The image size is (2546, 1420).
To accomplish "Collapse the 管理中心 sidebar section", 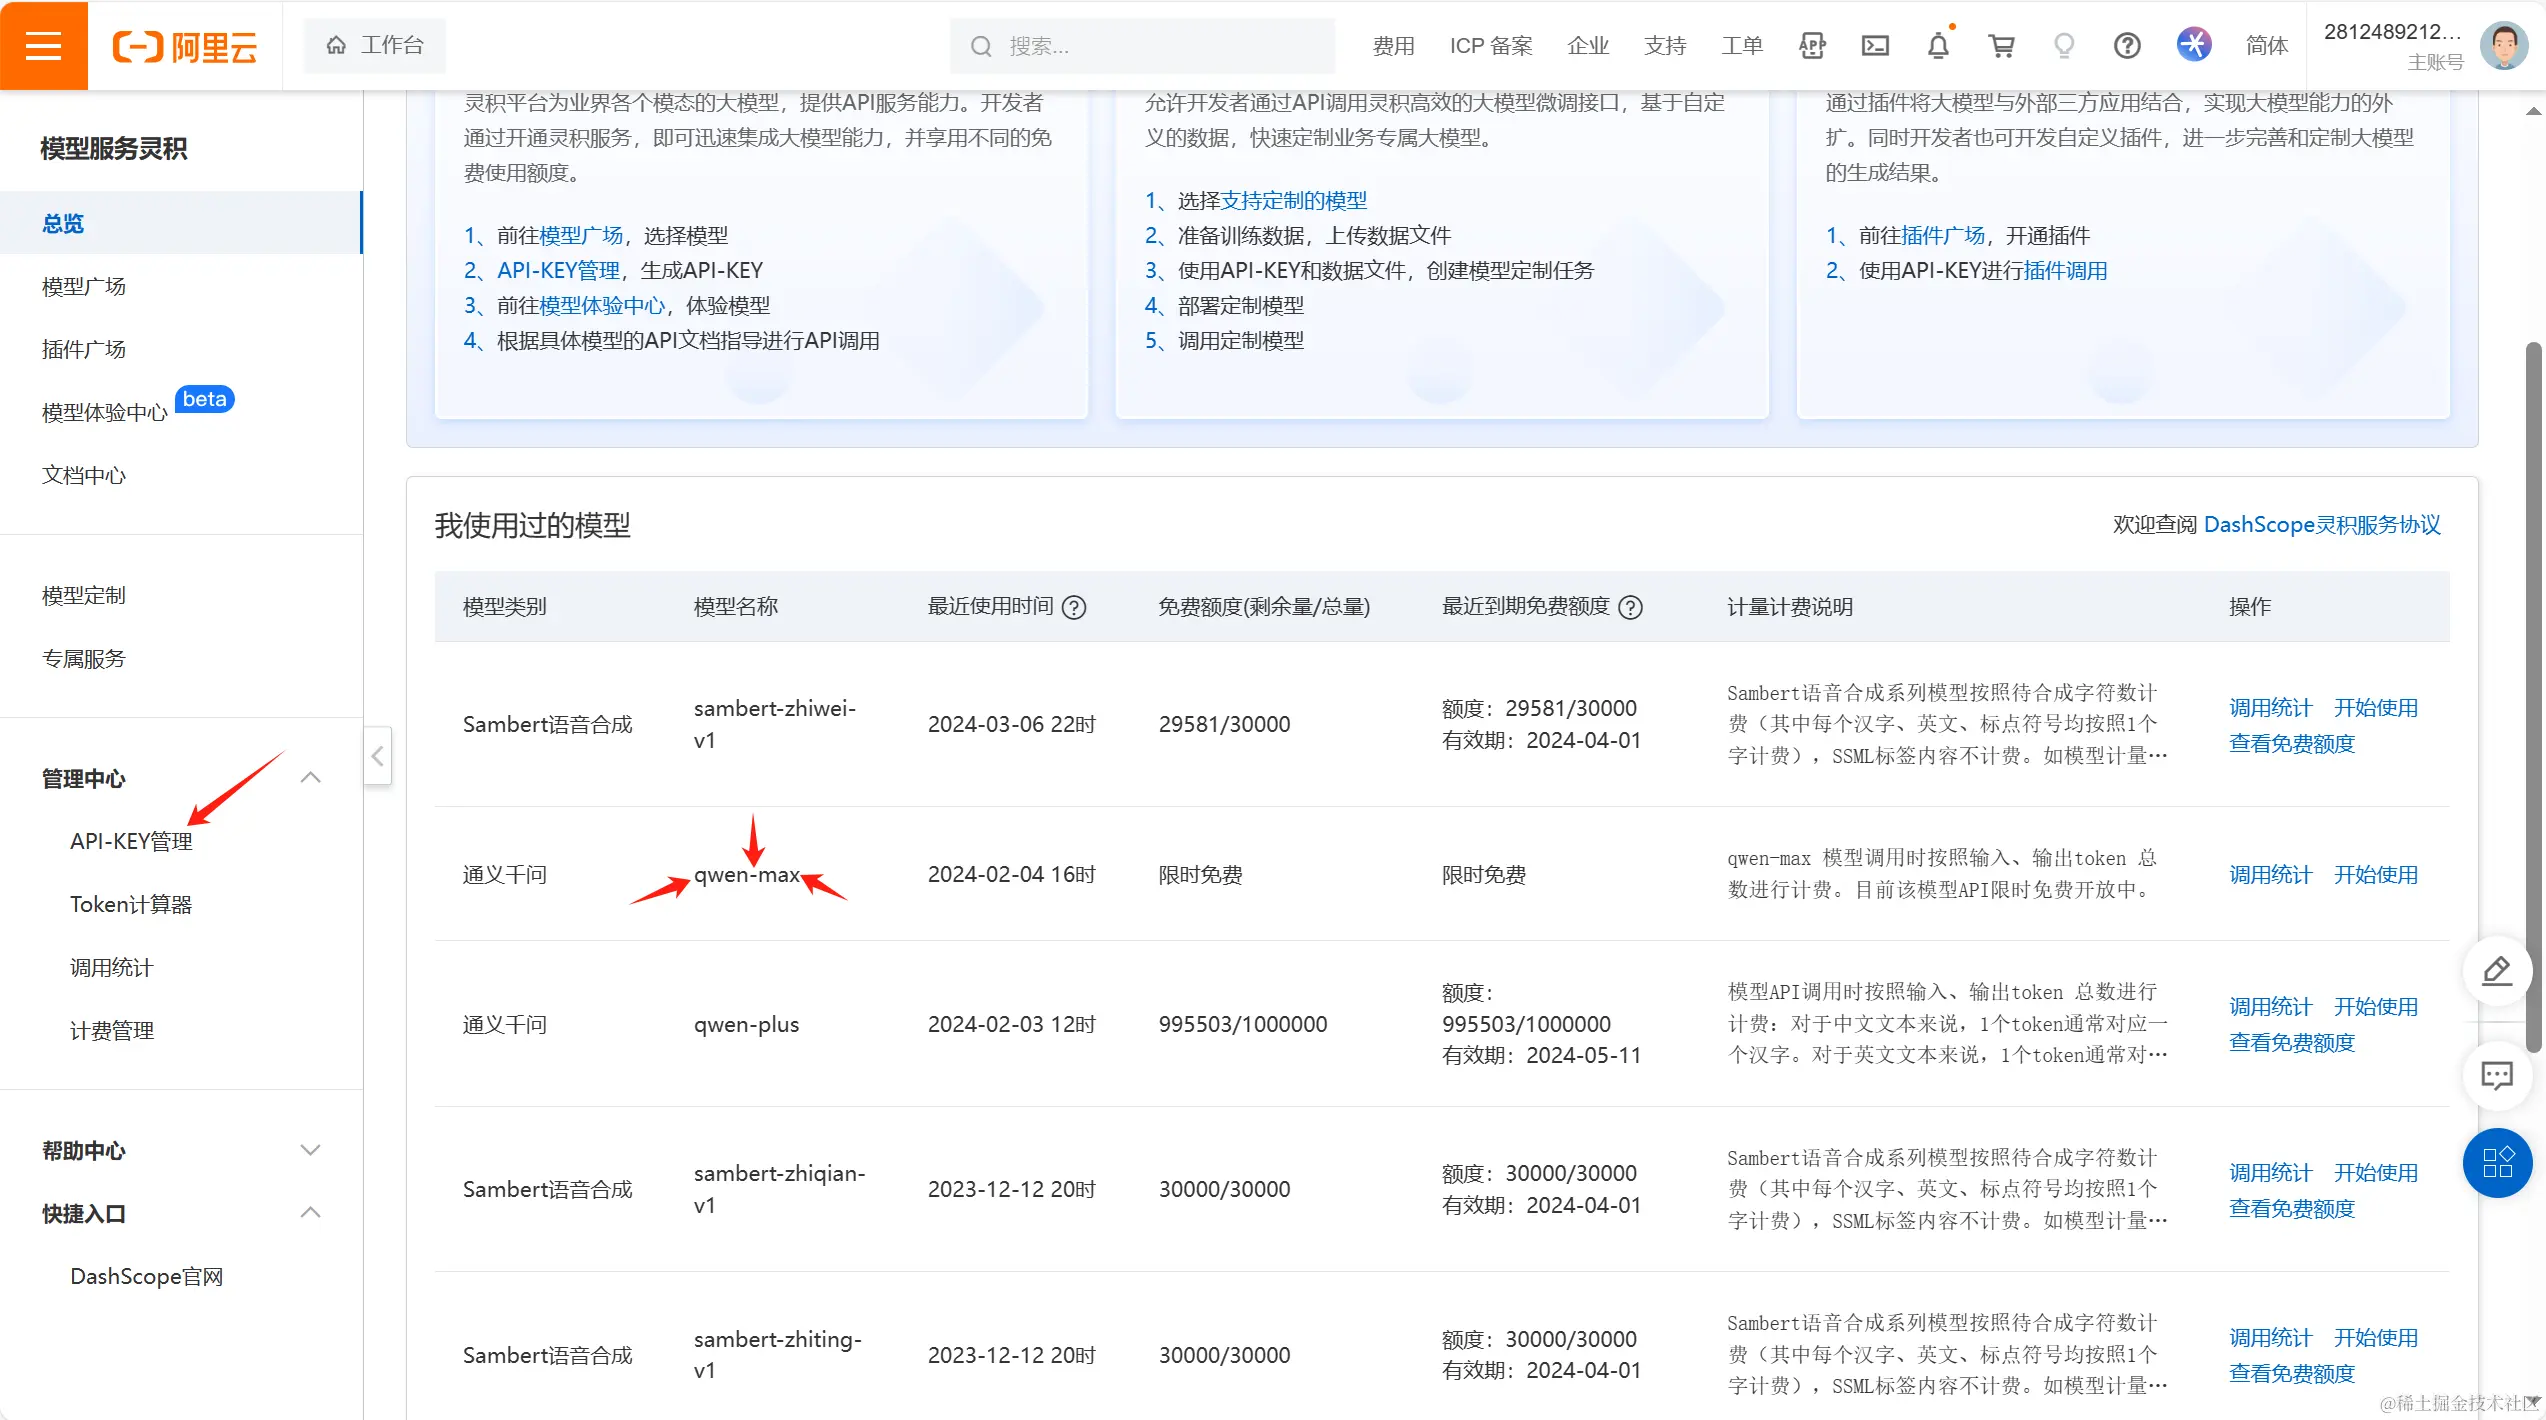I will 310,777.
